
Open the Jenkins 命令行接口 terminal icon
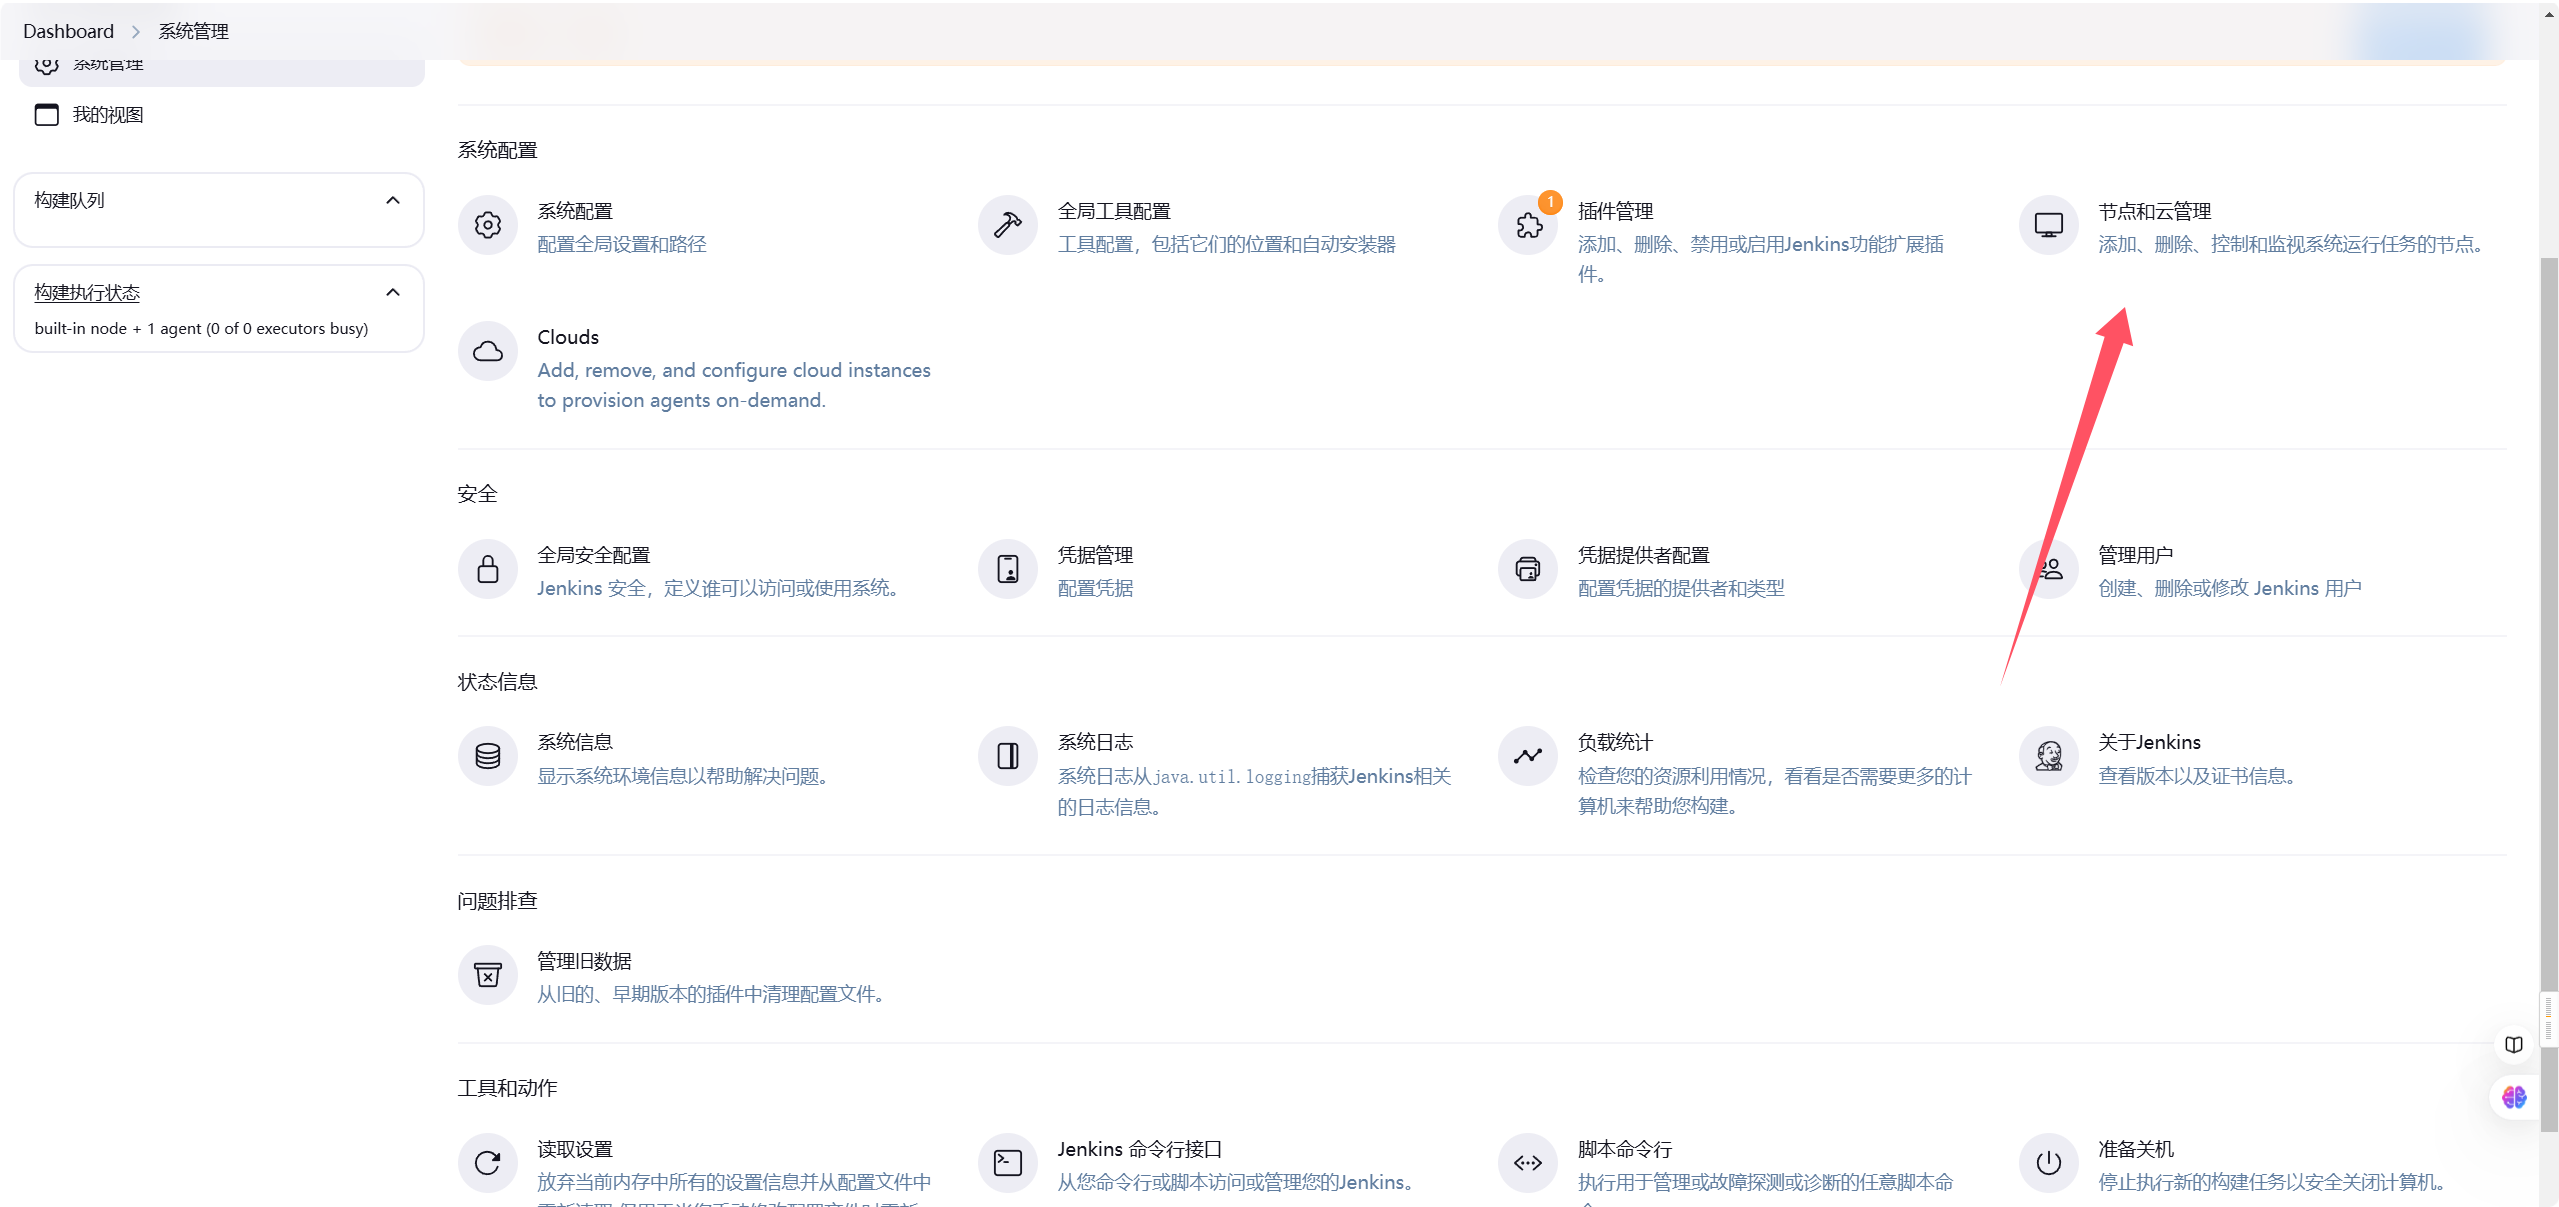point(1007,1163)
